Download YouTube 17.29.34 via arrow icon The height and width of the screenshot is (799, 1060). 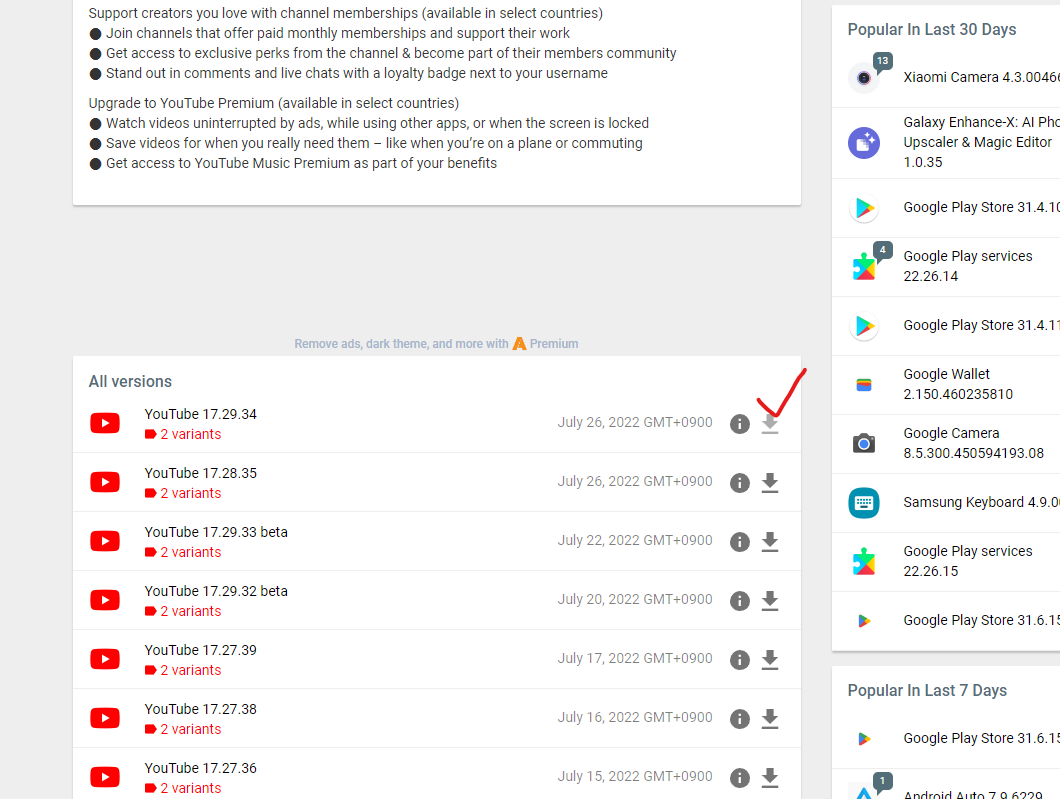click(x=770, y=424)
